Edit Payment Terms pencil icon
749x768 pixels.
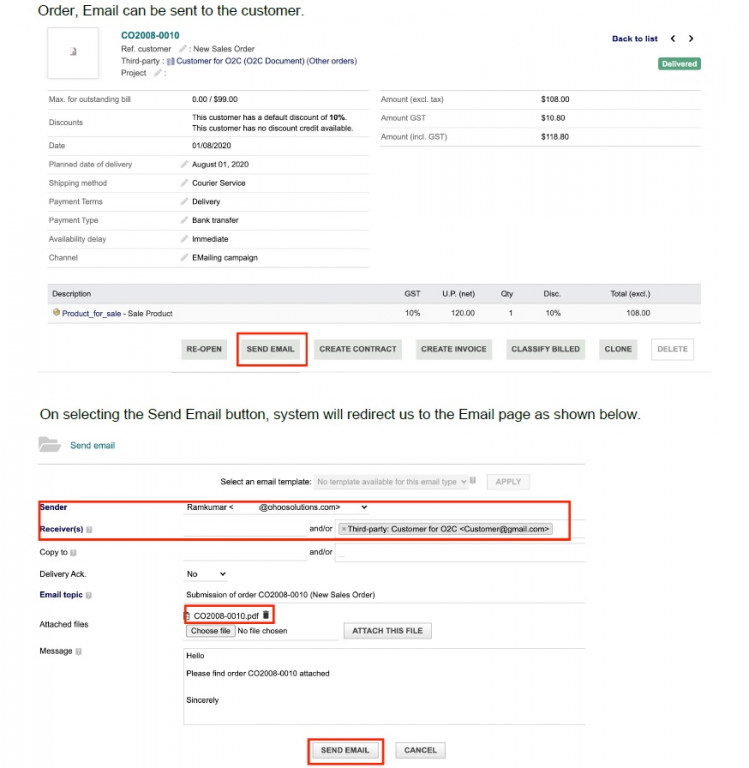[x=184, y=201]
